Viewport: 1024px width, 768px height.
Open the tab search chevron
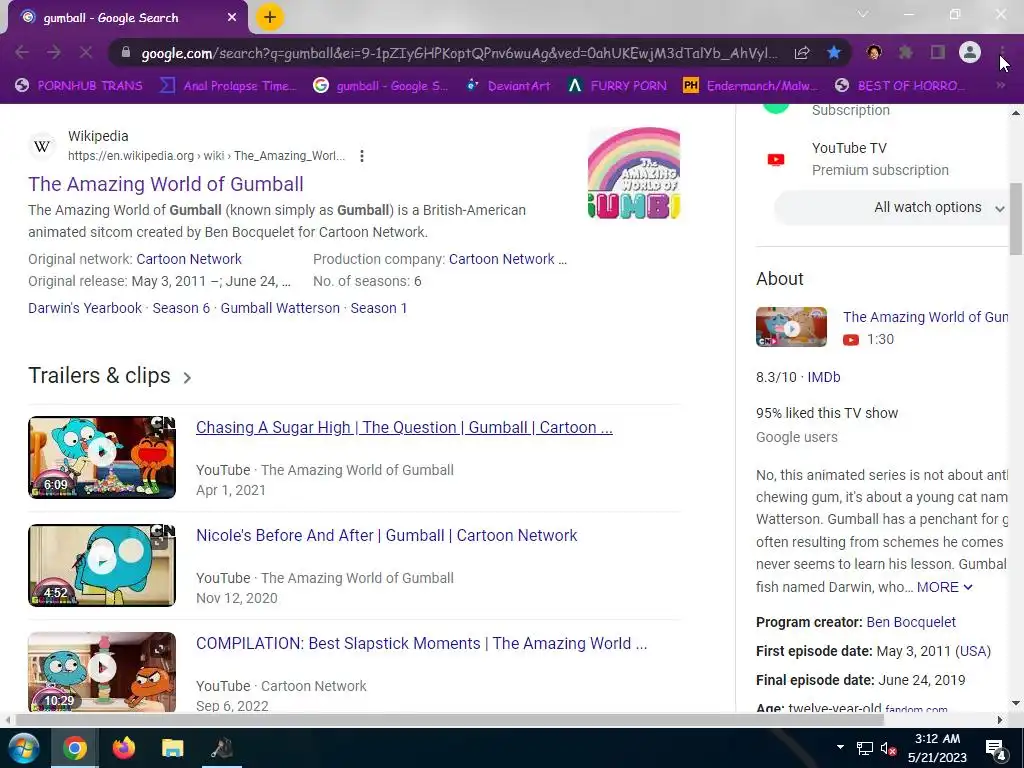point(863,14)
